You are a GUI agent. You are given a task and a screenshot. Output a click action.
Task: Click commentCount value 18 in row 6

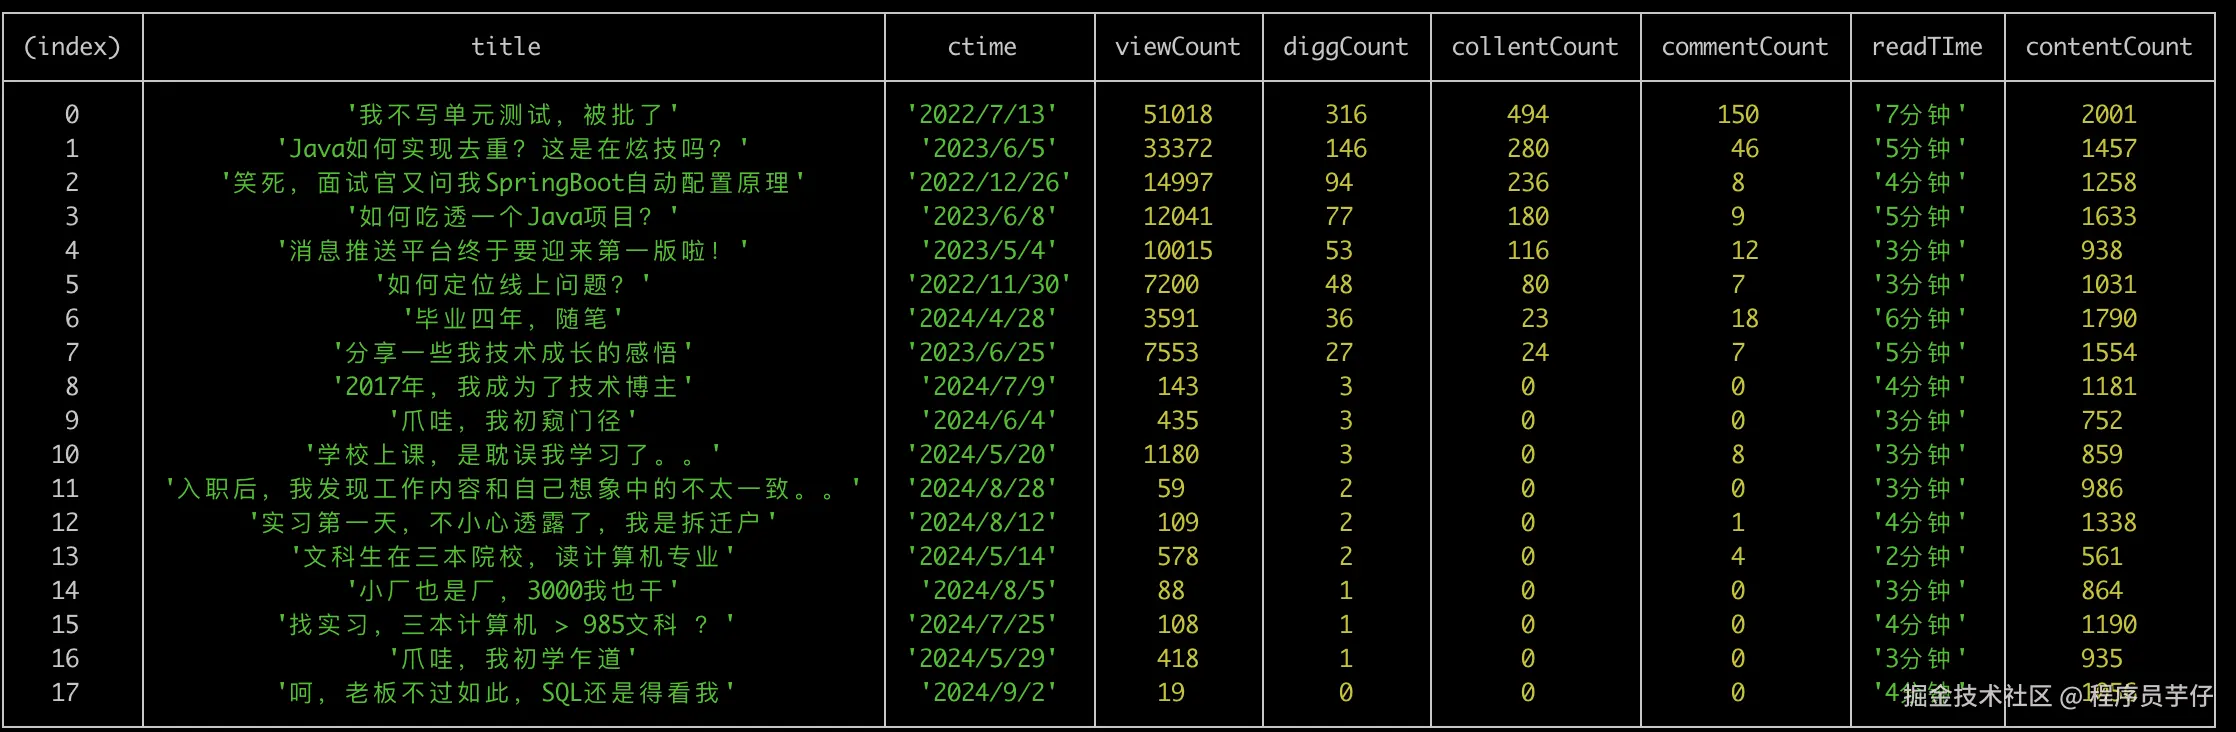(x=1745, y=319)
